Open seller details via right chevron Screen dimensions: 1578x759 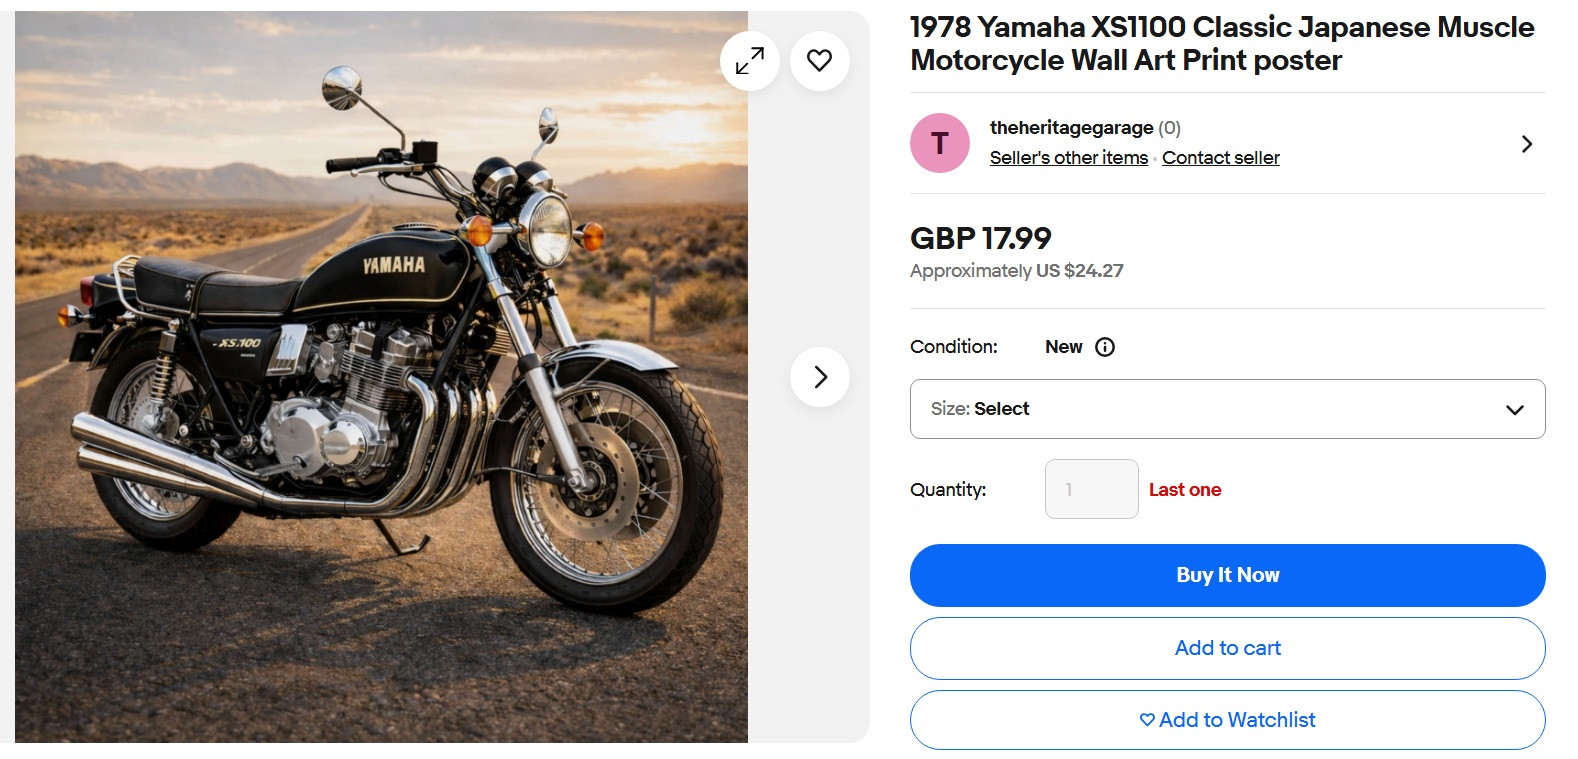(x=1526, y=144)
